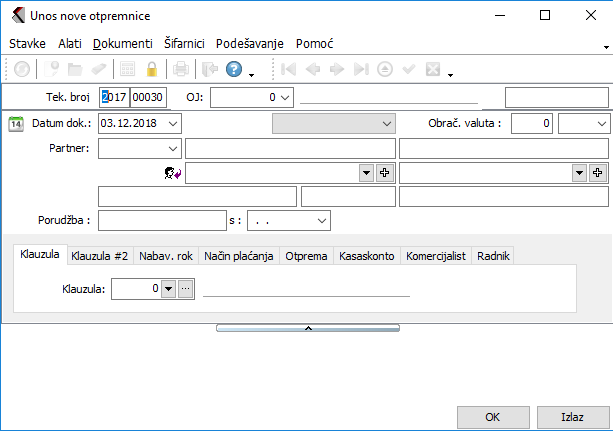Expand the OJ dropdown

[285, 97]
